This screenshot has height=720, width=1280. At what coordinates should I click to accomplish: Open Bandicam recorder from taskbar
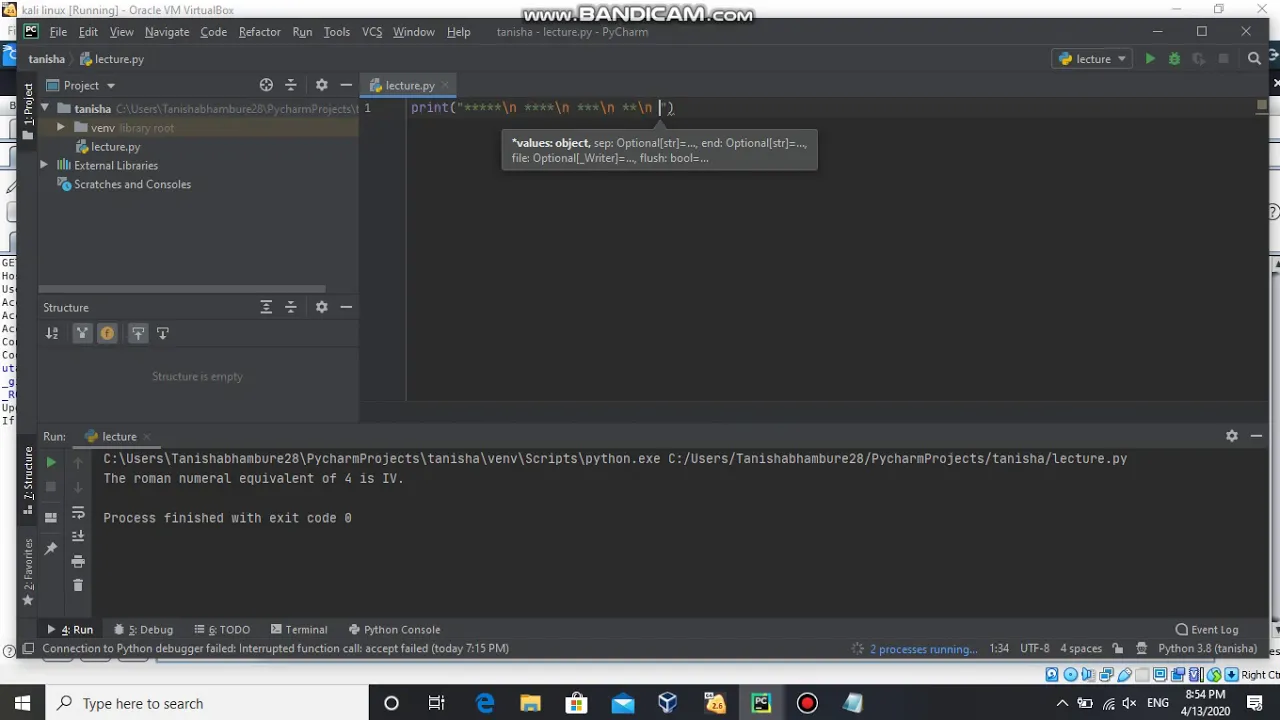[807, 703]
